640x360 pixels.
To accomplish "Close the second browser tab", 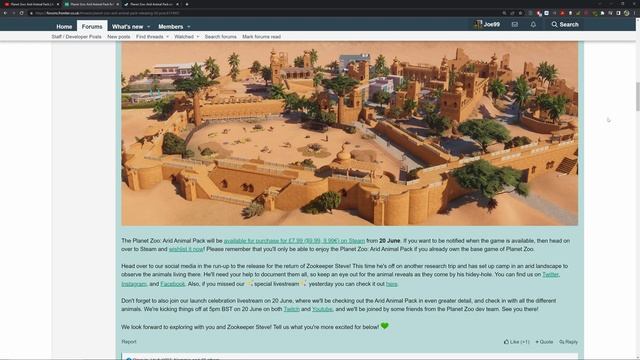I will click(x=118, y=4).
